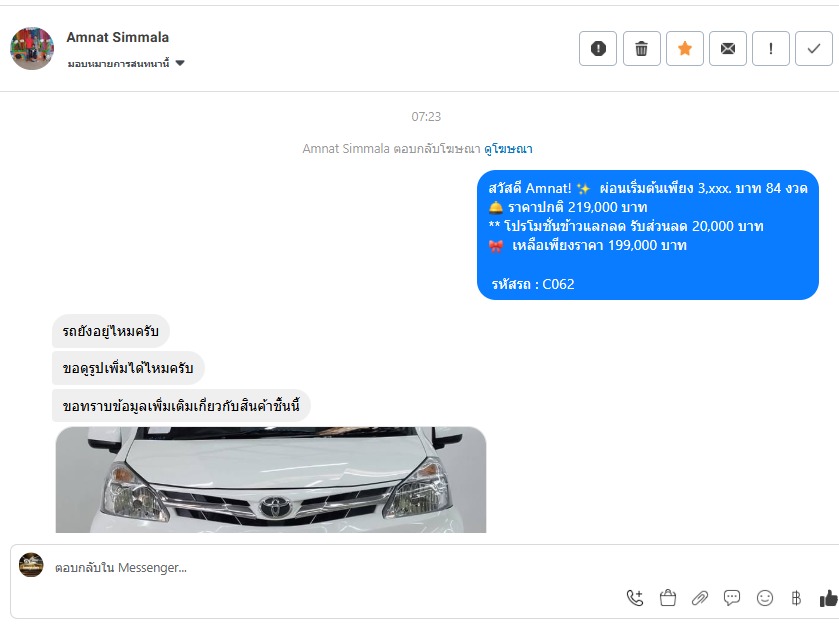Viewport: 839px width, 624px height.
Task: Open the white Toyota car photo
Action: point(271,480)
